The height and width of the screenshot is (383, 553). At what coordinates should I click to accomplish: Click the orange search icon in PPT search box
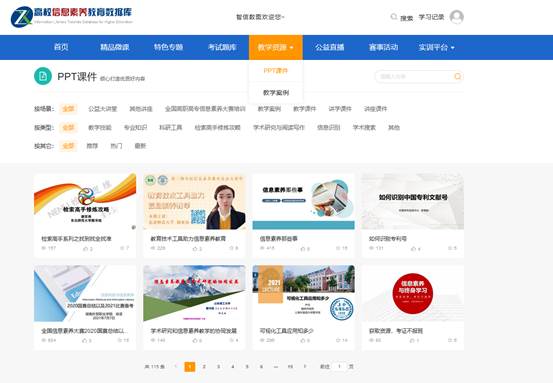coord(457,76)
